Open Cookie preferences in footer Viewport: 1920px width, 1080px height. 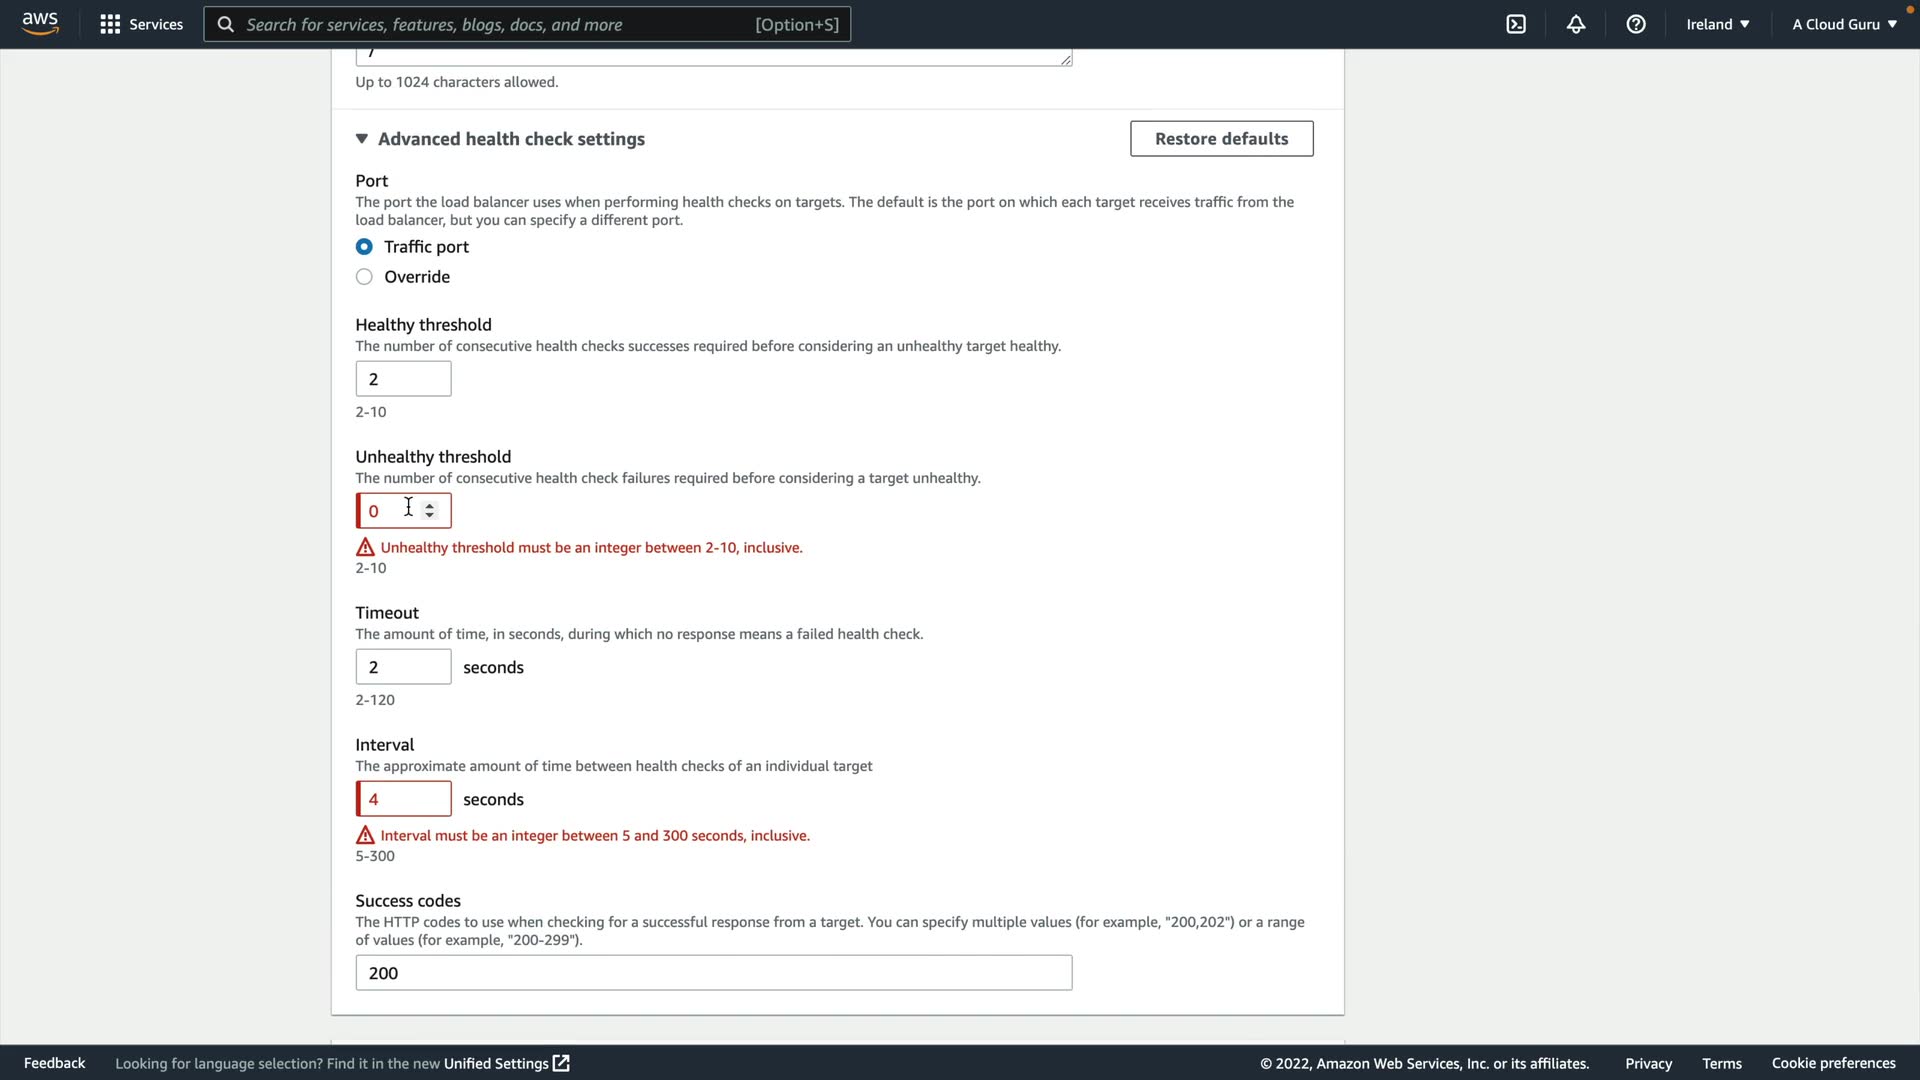(x=1833, y=1063)
